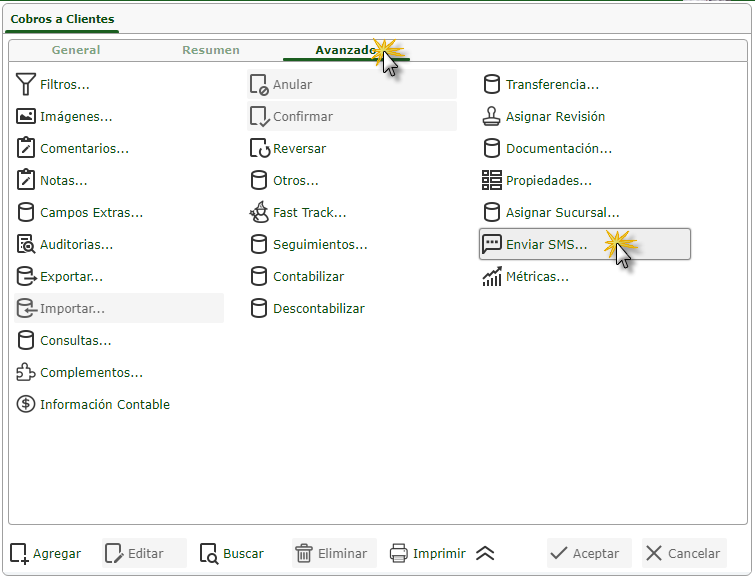This screenshot has height=578, width=755.
Task: Click the Enviar SMS speech bubble icon
Action: coord(492,244)
